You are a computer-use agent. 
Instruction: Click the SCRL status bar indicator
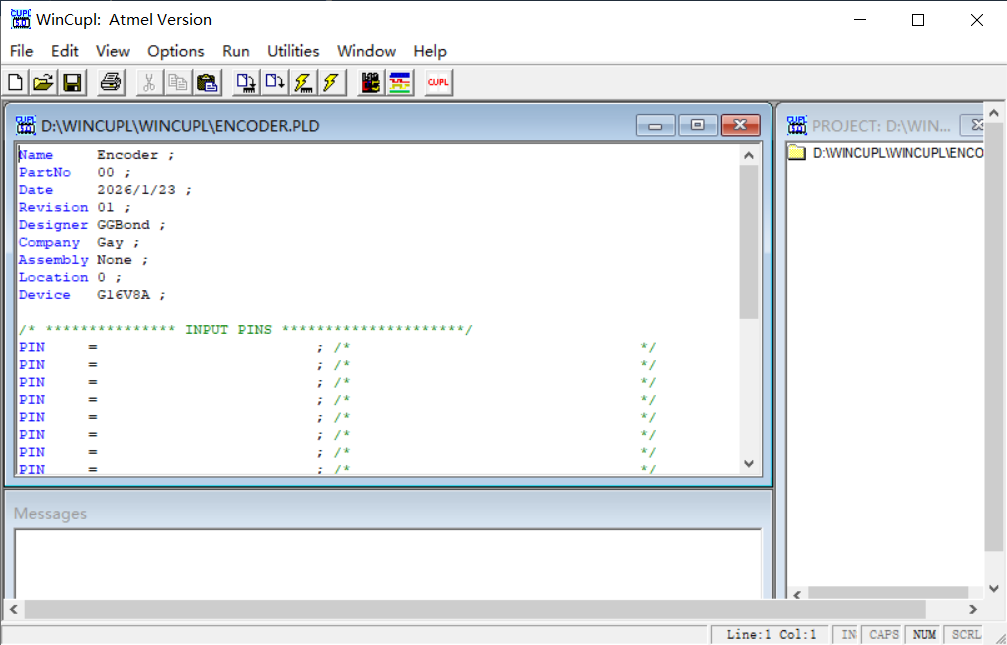pyautogui.click(x=966, y=635)
